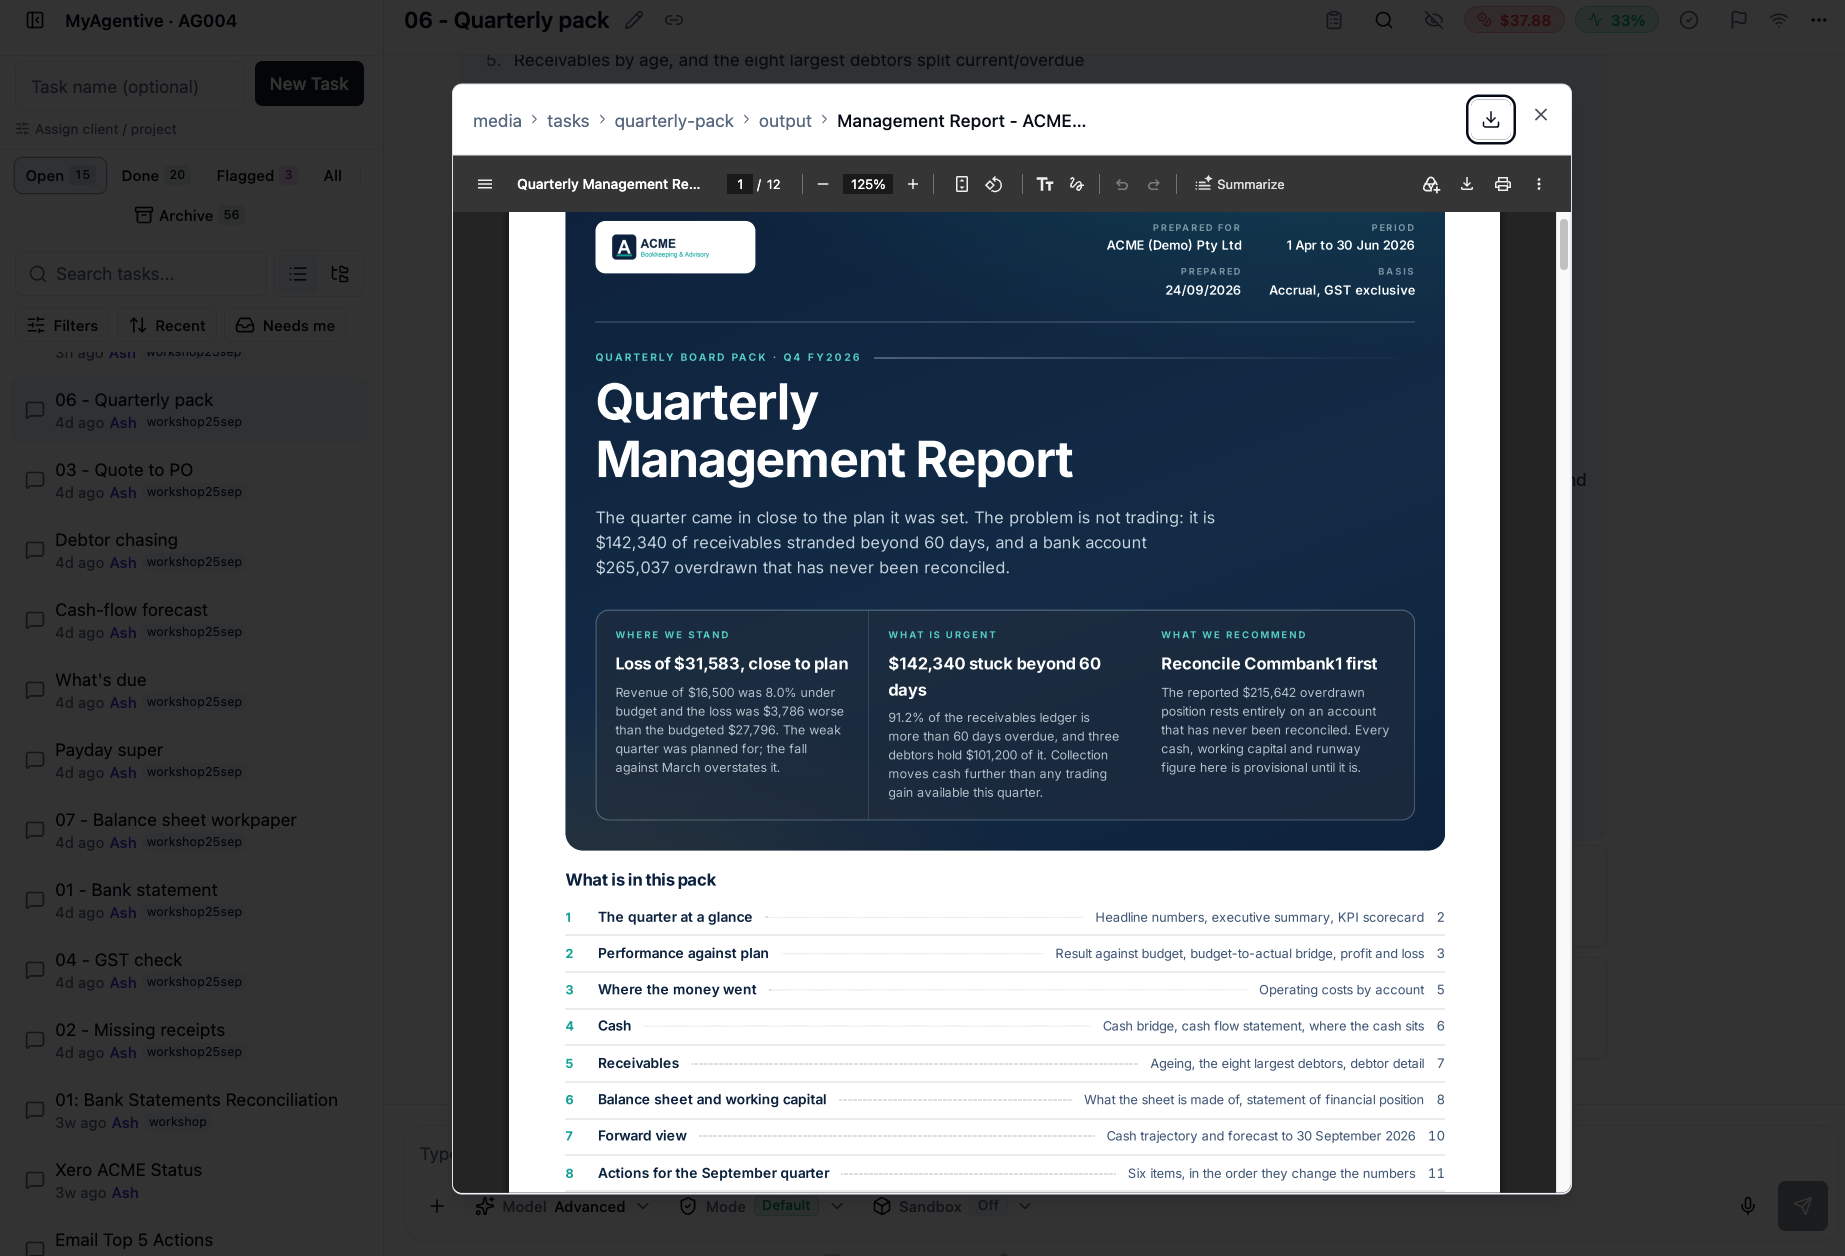Image resolution: width=1845 pixels, height=1256 pixels.
Task: Select the text annotation tool
Action: click(x=1045, y=184)
